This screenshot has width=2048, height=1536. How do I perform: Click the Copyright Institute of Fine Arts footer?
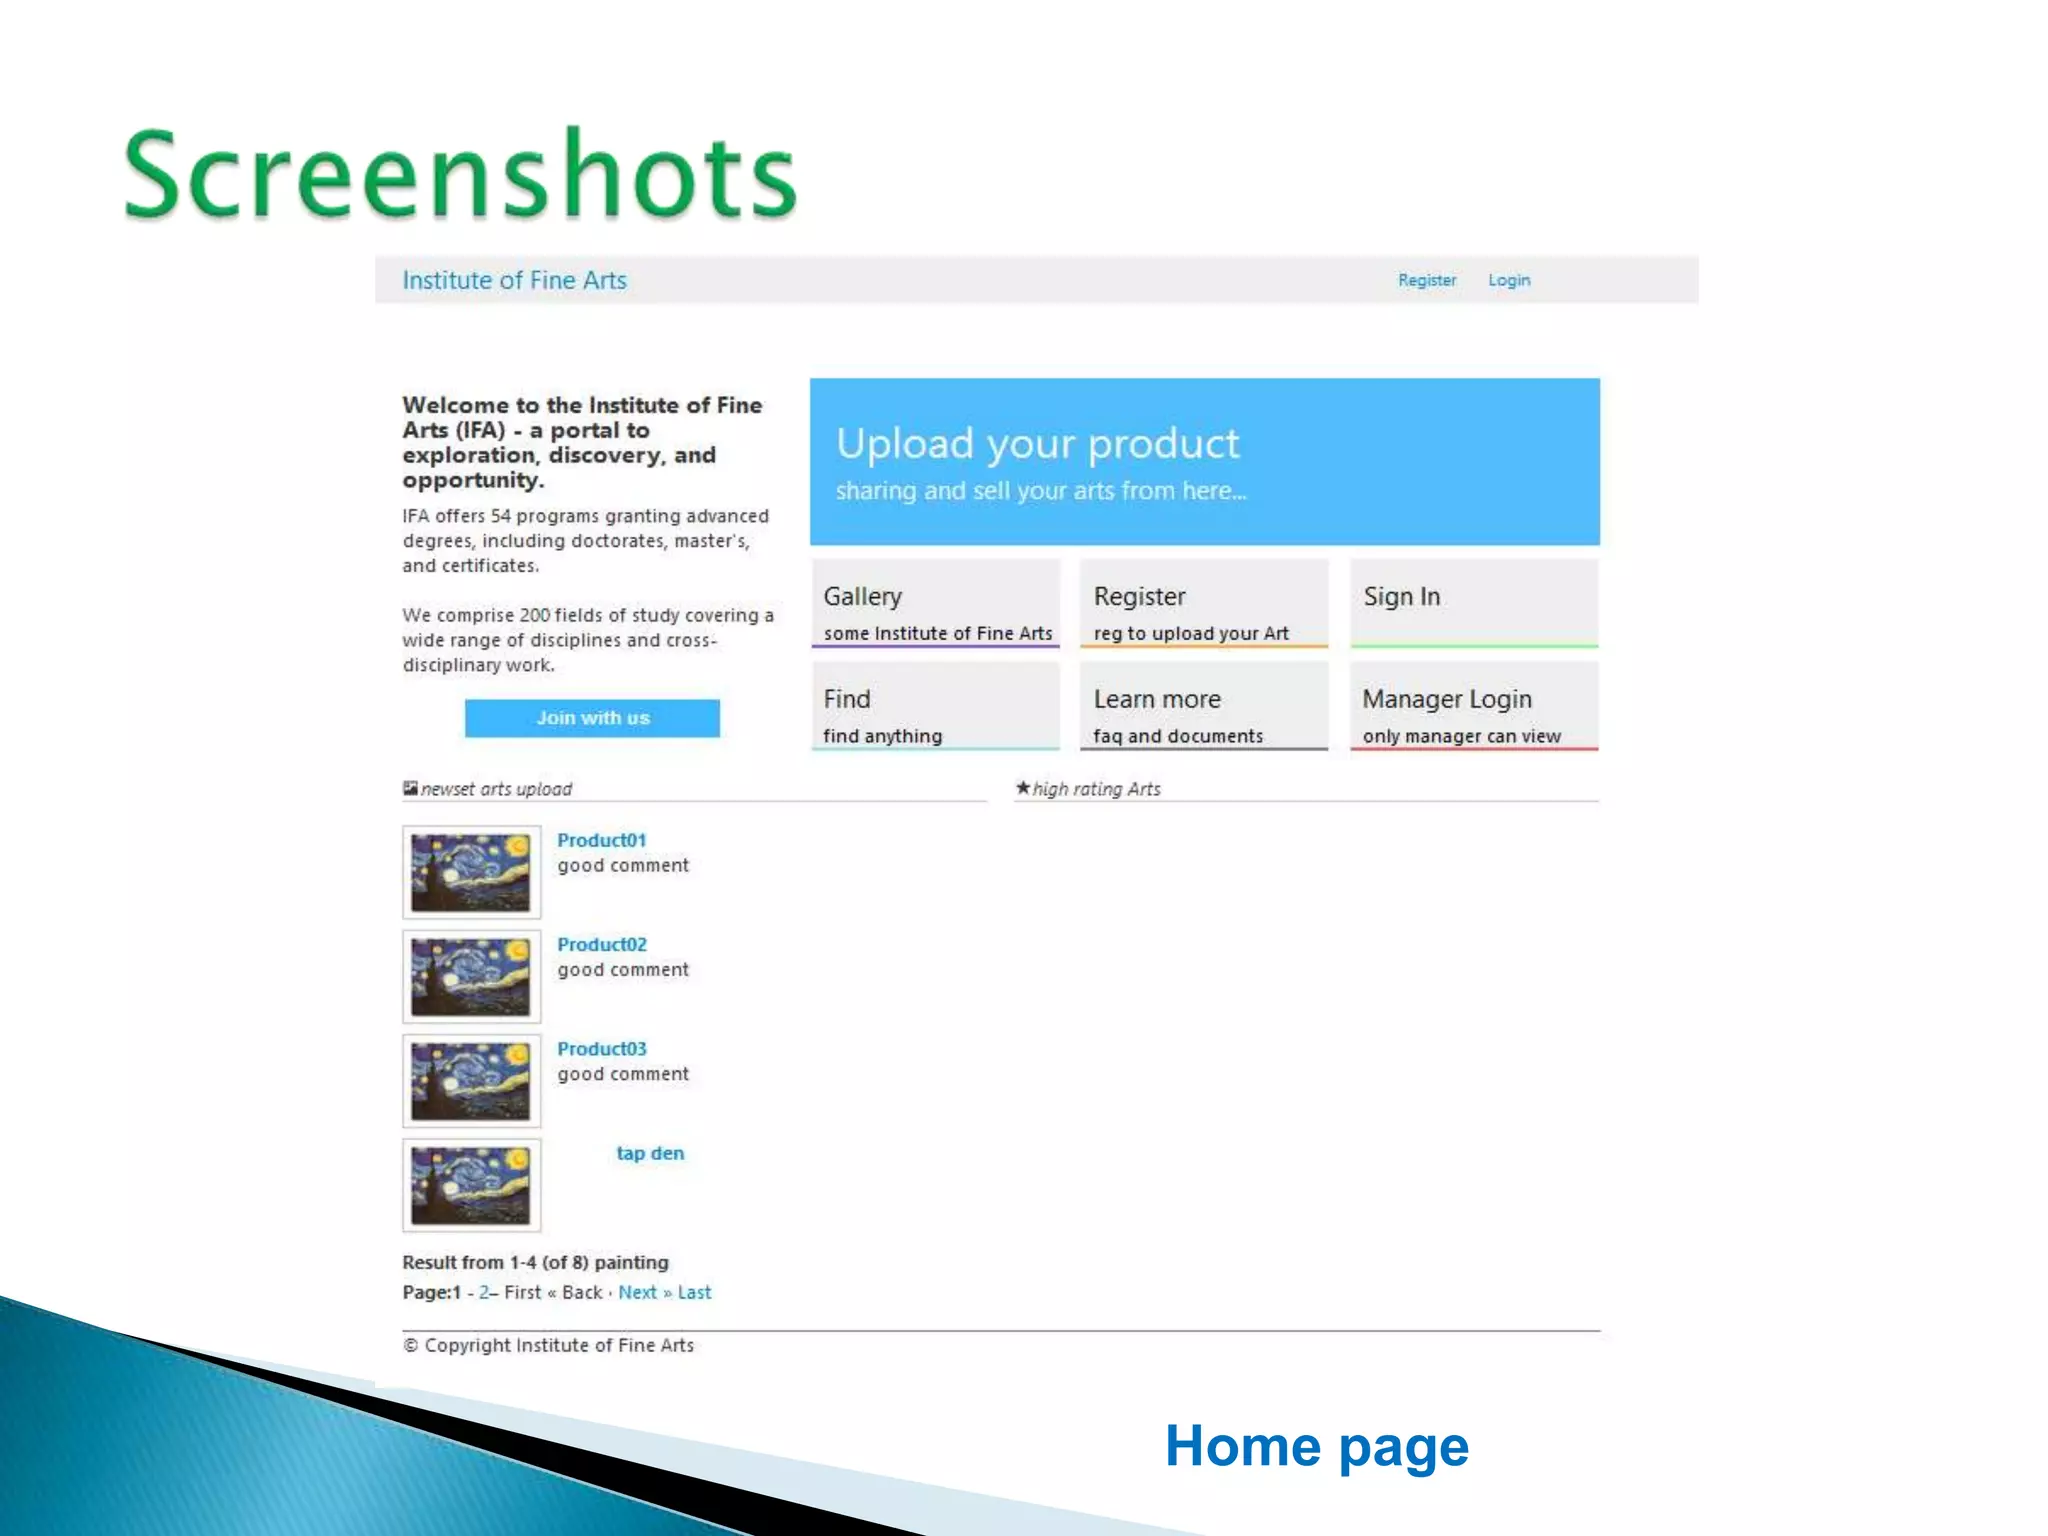pyautogui.click(x=548, y=1345)
